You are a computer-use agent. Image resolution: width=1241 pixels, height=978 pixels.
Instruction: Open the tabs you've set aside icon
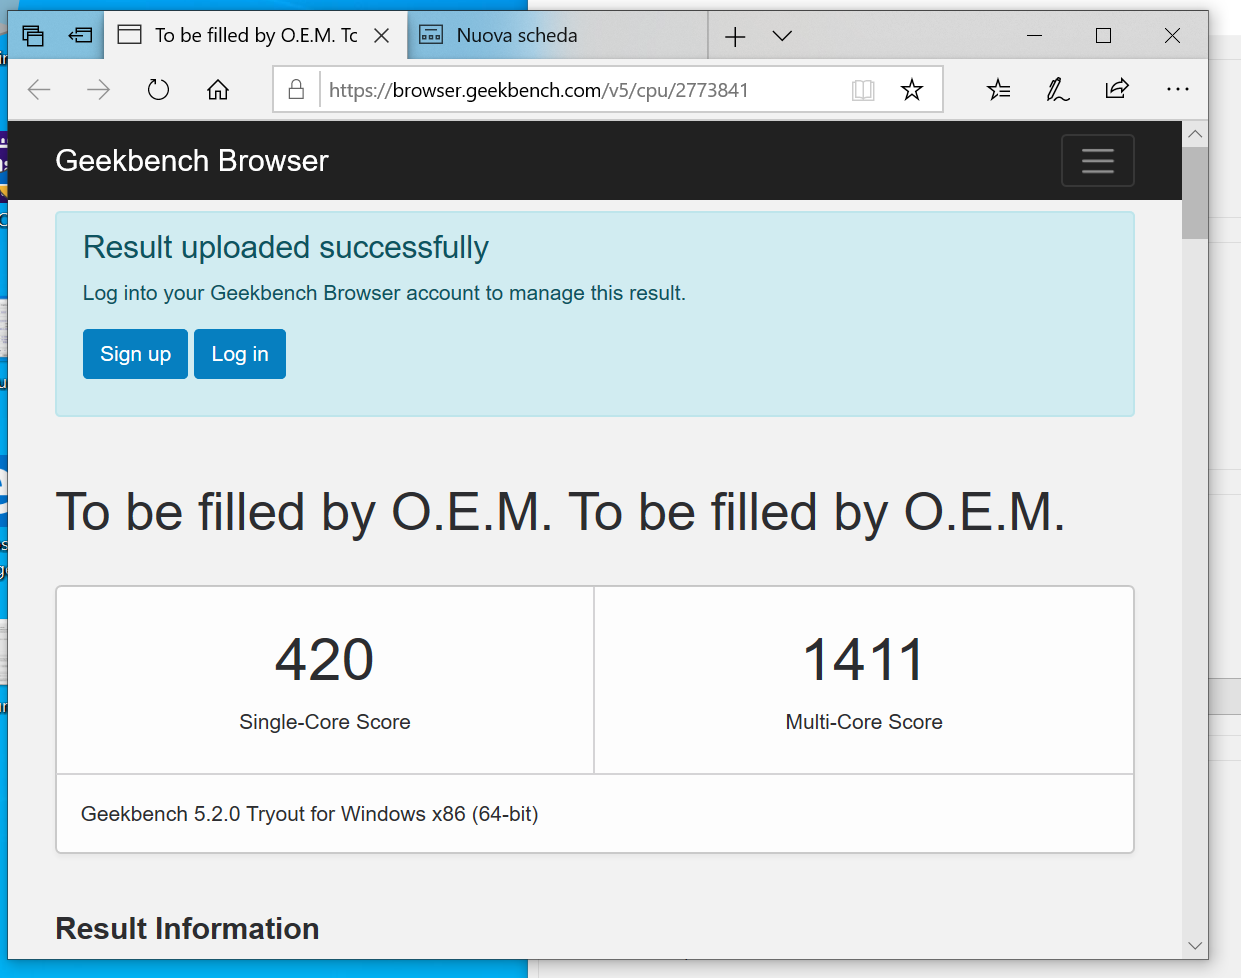point(33,36)
